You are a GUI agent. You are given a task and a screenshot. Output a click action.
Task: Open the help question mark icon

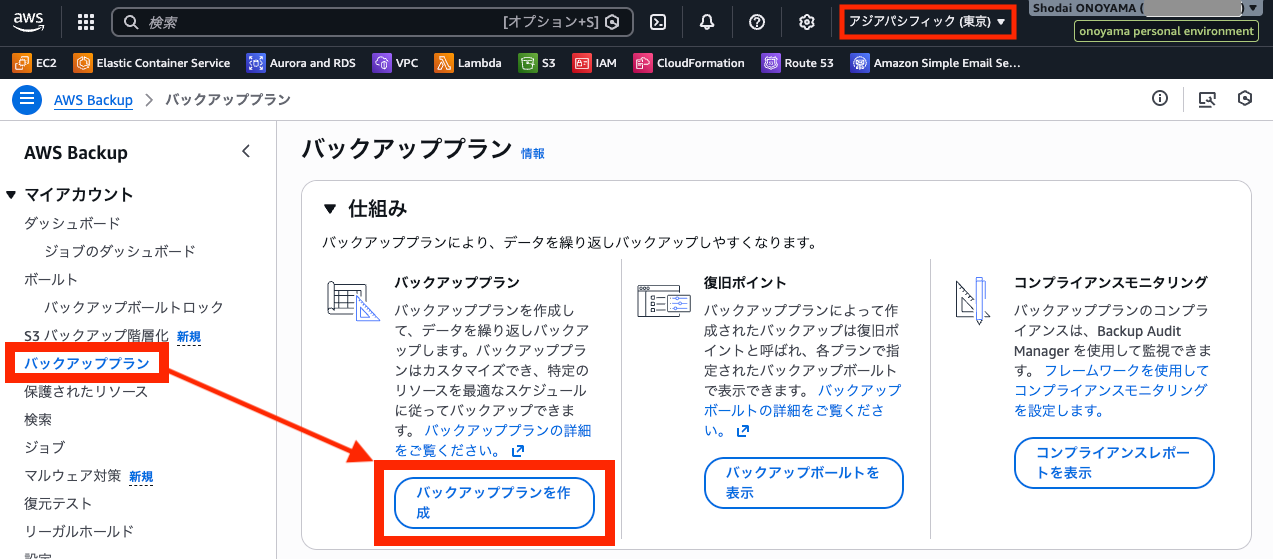(757, 22)
